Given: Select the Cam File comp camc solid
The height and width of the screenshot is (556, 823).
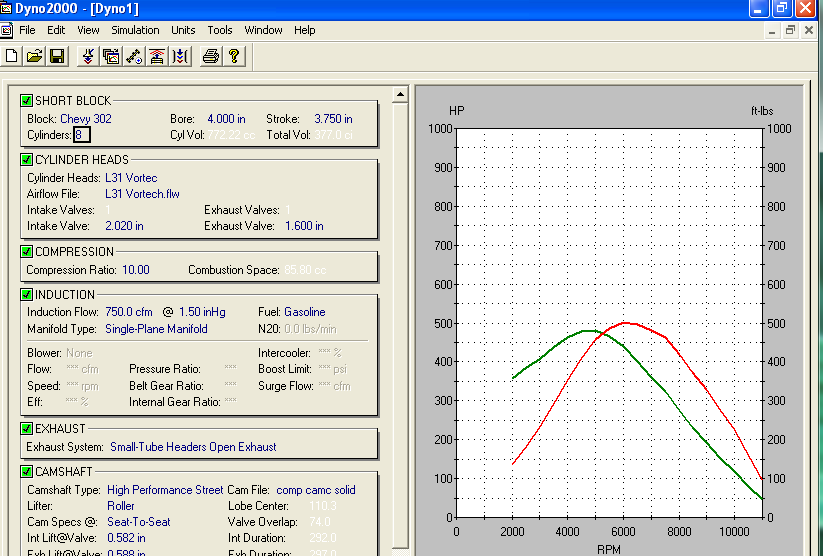Looking at the screenshot, I should 316,490.
